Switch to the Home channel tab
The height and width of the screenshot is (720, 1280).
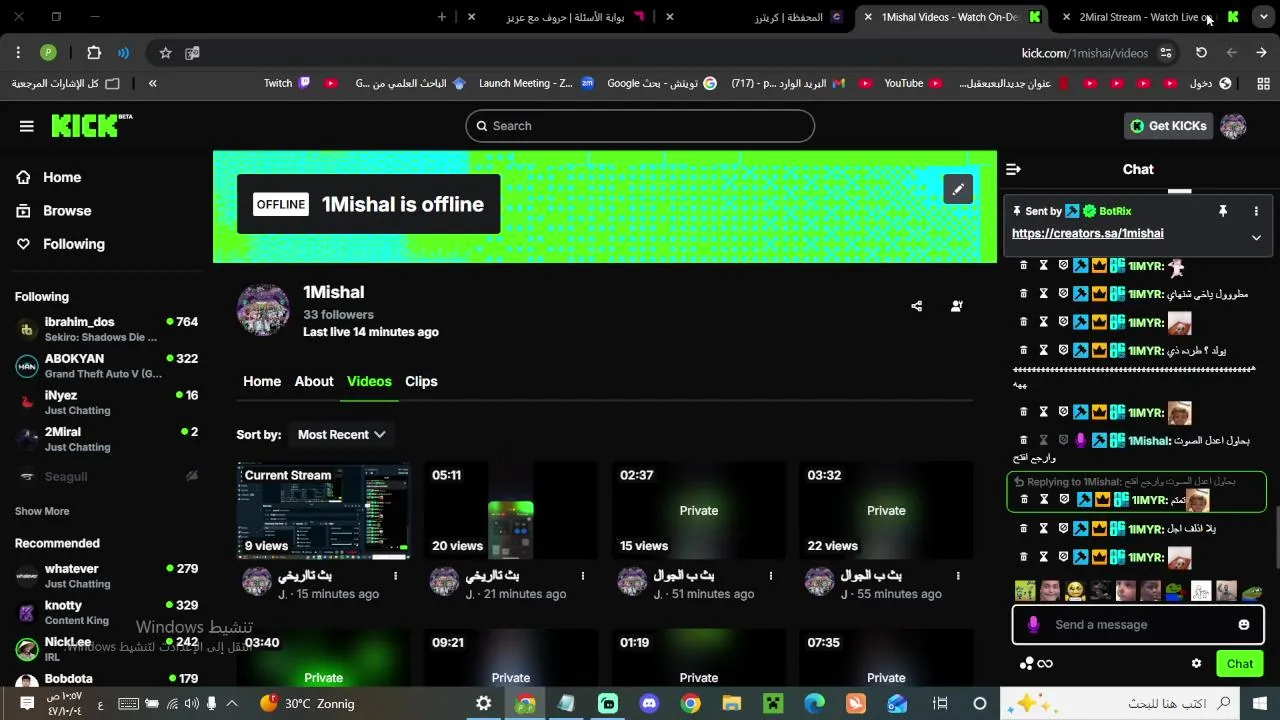coord(262,381)
